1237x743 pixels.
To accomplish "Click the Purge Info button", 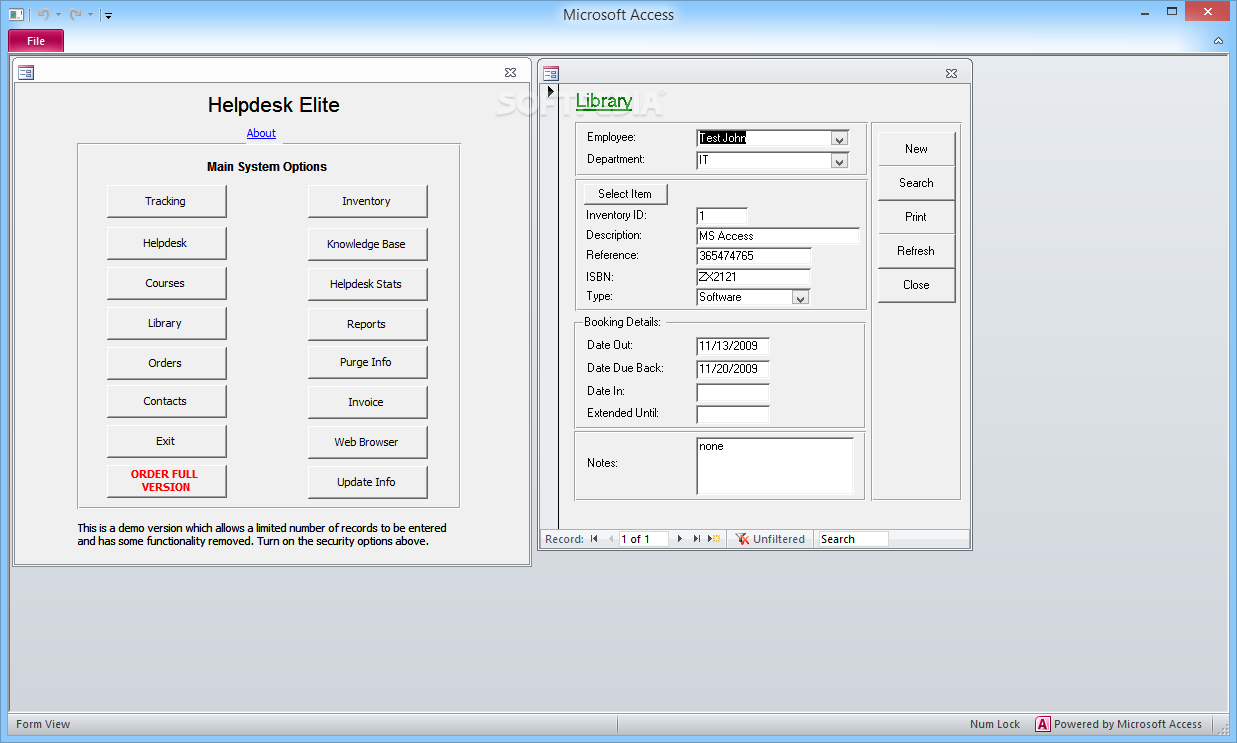I will point(367,362).
